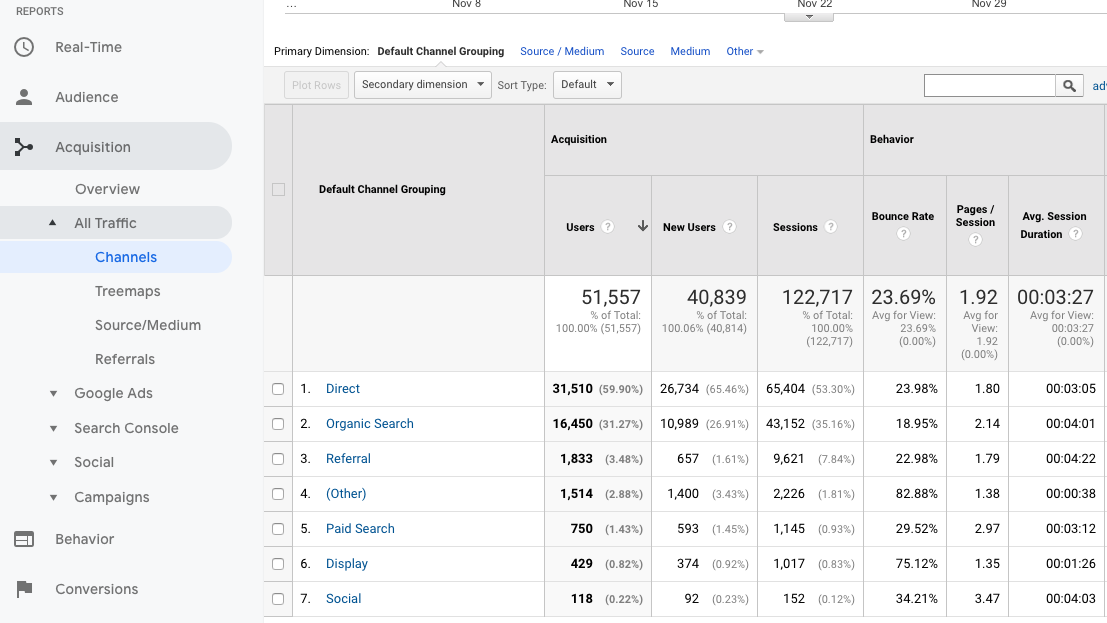The image size is (1107, 623).
Task: Check the Organic Search row checkbox
Action: (x=278, y=424)
